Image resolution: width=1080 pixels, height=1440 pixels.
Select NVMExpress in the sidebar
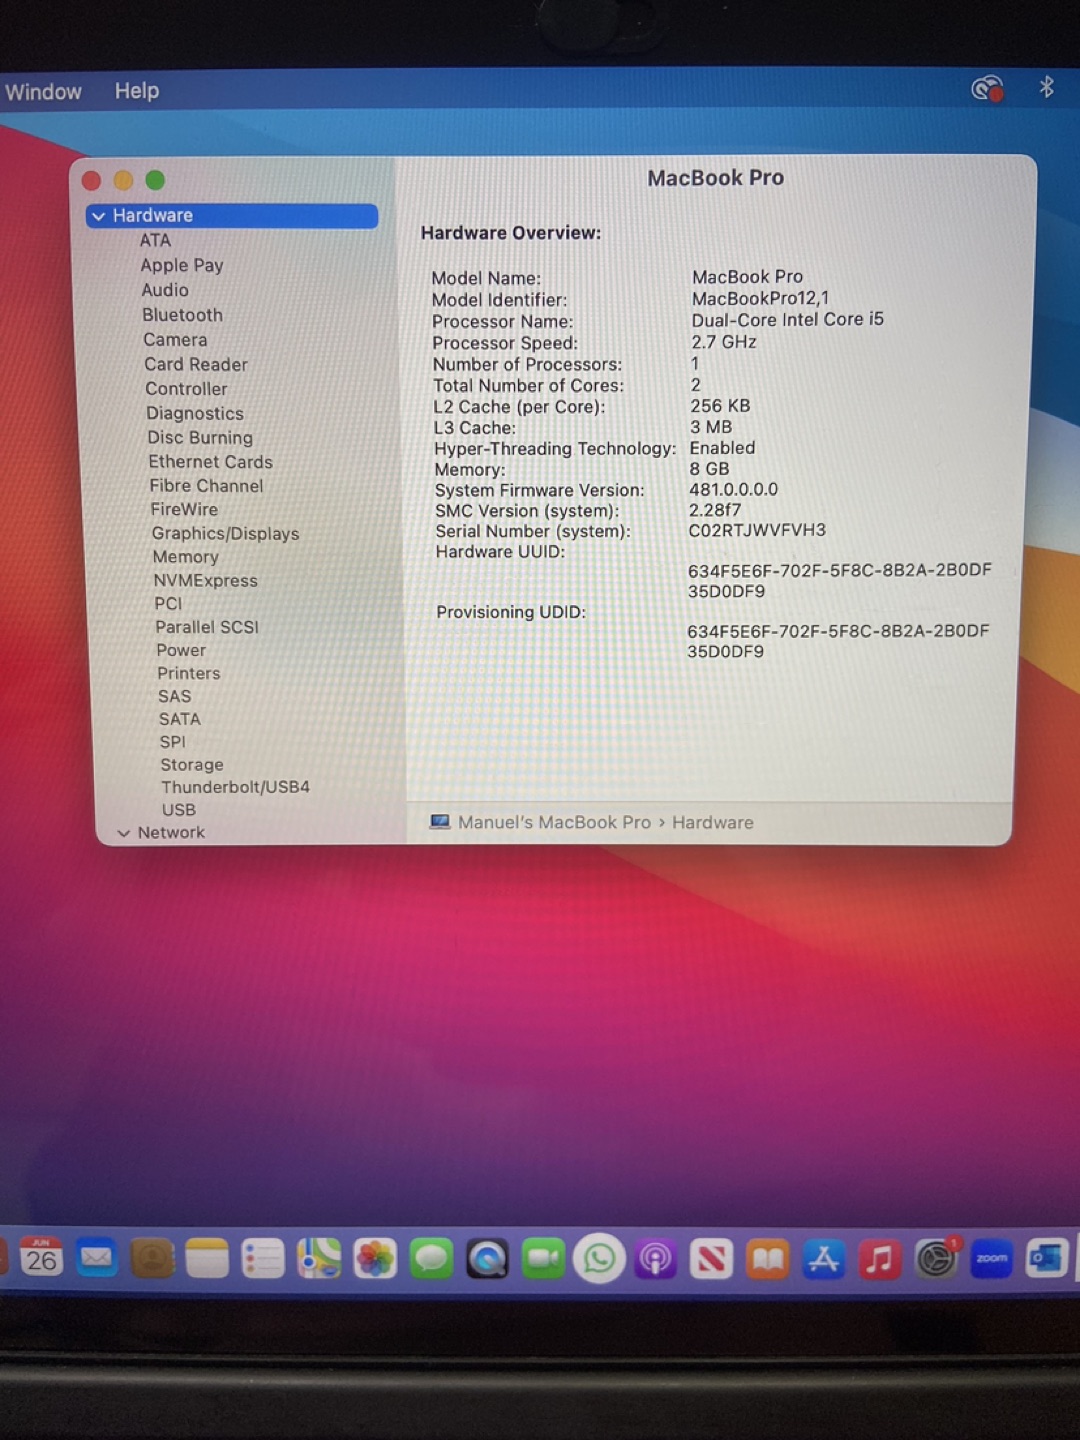coord(205,580)
